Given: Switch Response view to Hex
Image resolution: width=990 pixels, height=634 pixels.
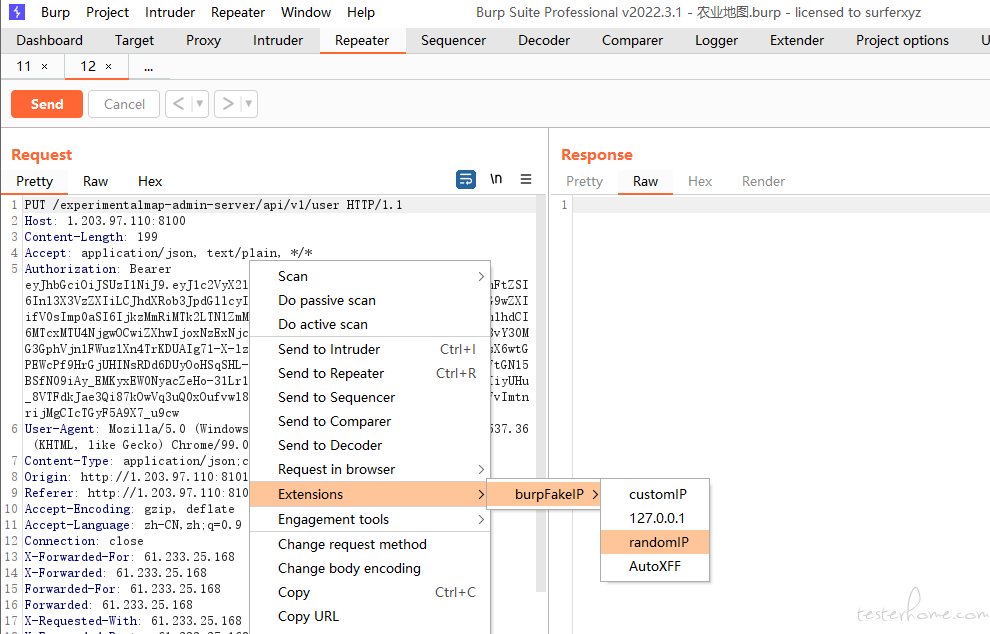Looking at the screenshot, I should click(700, 181).
